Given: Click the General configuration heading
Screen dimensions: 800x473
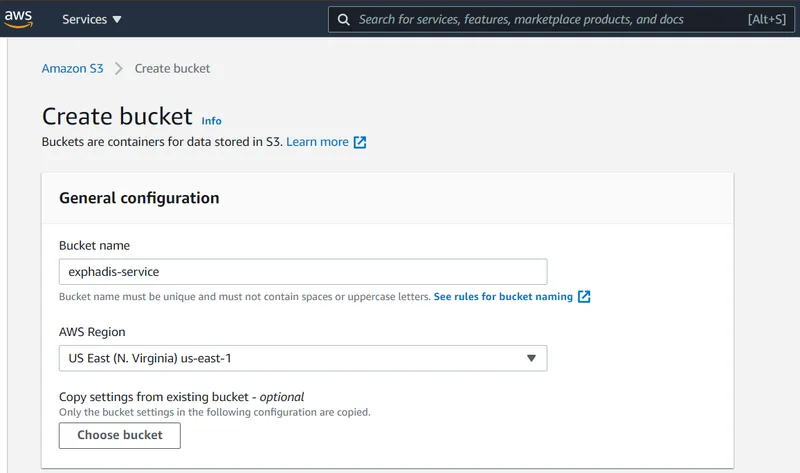Looking at the screenshot, I should (x=139, y=198).
